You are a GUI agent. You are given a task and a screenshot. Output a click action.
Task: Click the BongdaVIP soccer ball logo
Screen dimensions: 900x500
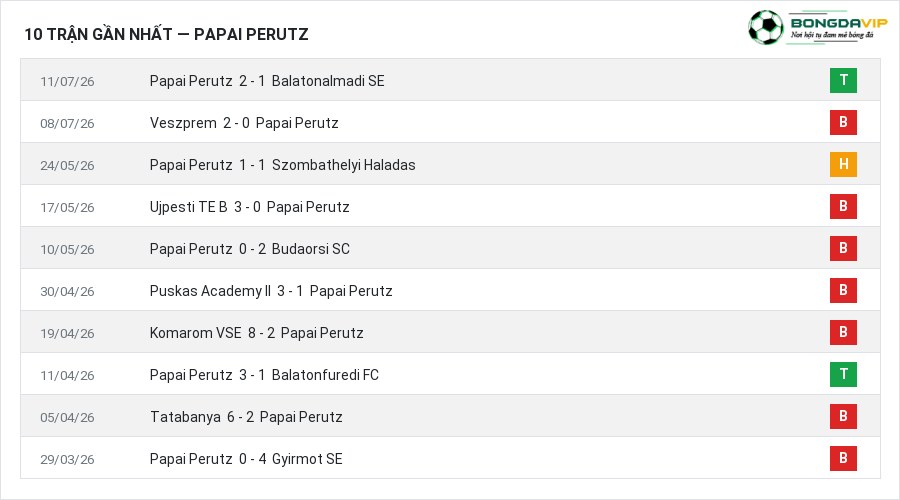coord(765,27)
